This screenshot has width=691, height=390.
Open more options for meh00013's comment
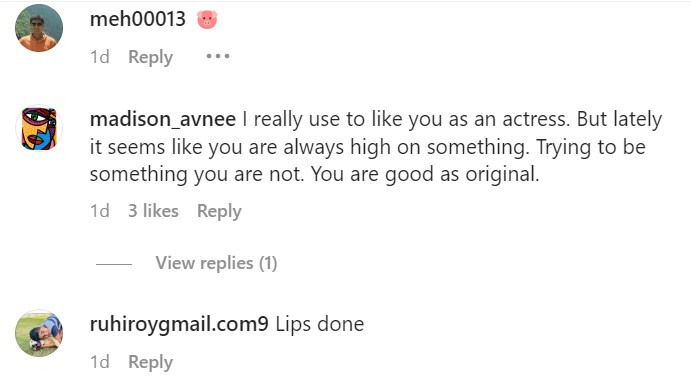pos(218,56)
